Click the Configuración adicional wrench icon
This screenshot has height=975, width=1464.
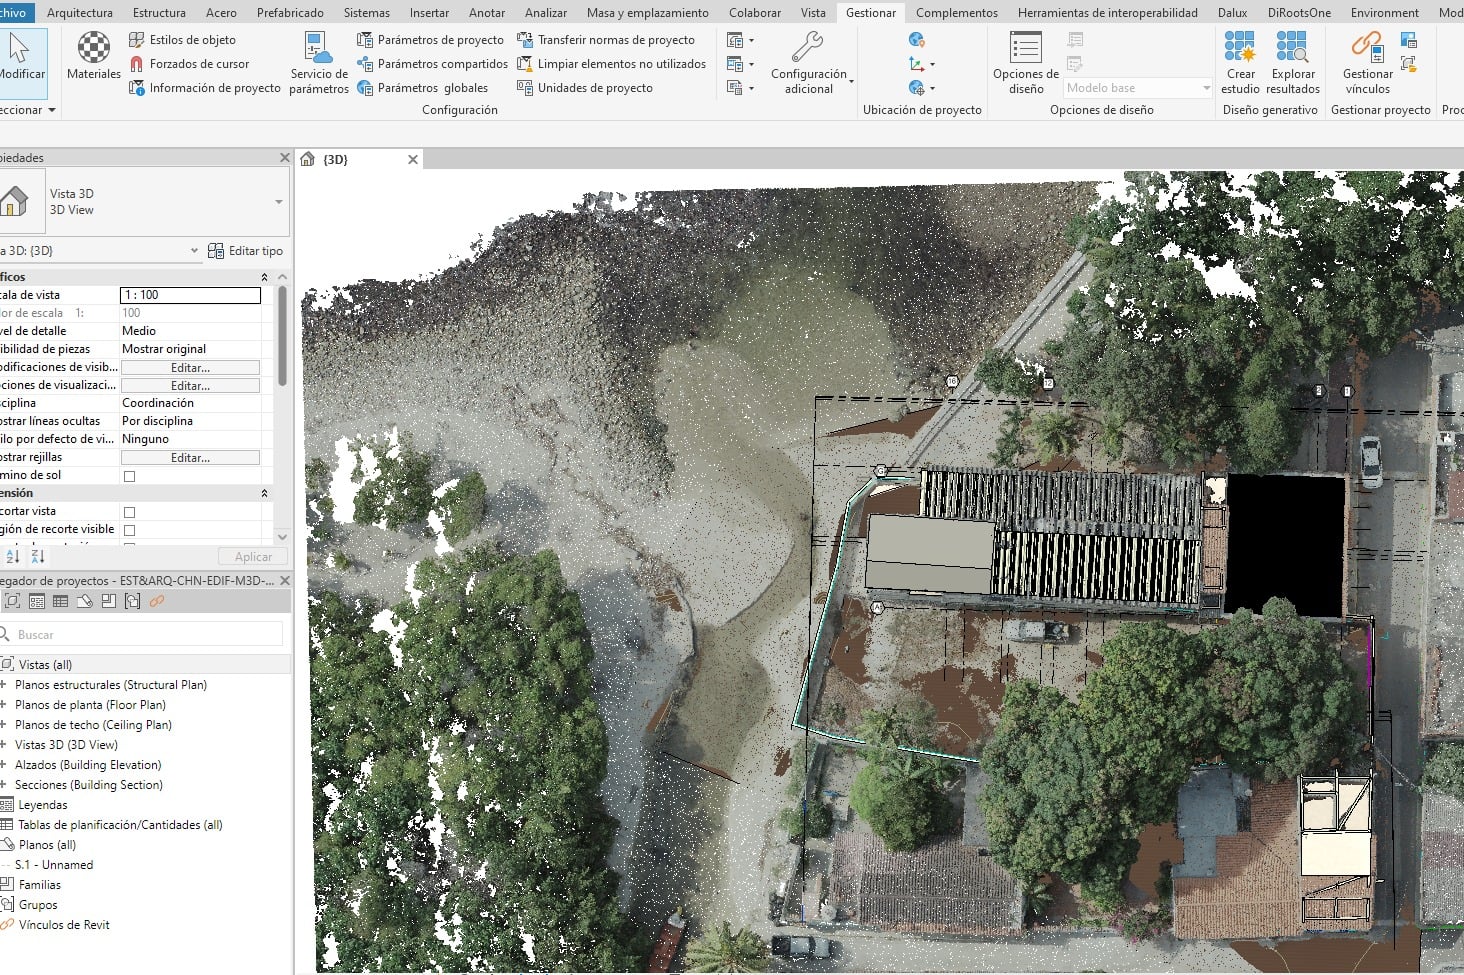coord(807,47)
